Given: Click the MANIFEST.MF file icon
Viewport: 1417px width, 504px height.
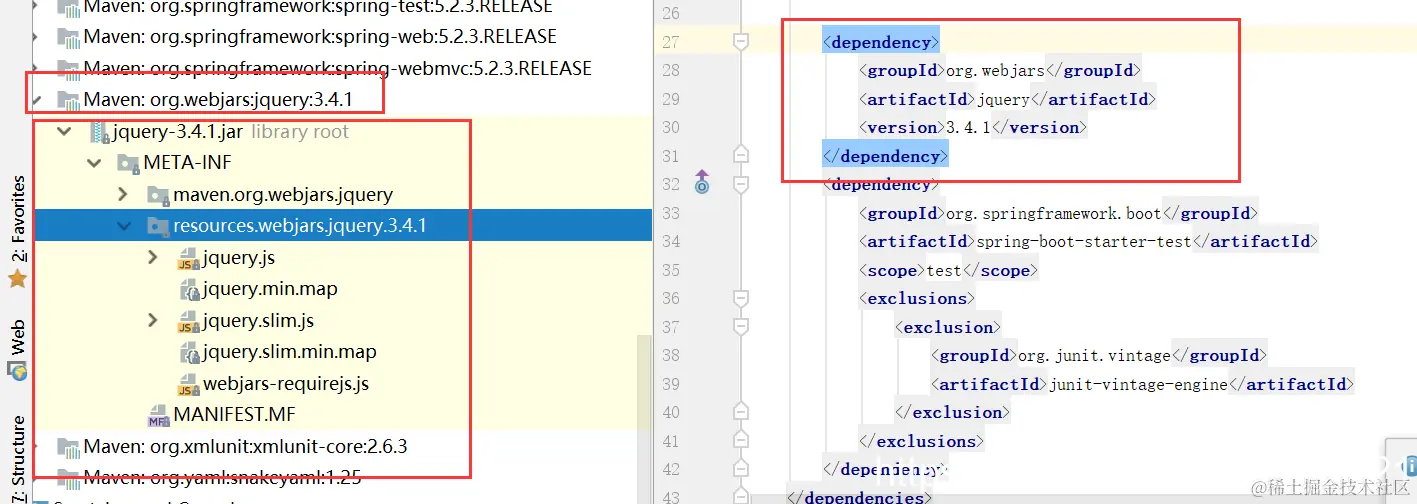Looking at the screenshot, I should pyautogui.click(x=158, y=414).
